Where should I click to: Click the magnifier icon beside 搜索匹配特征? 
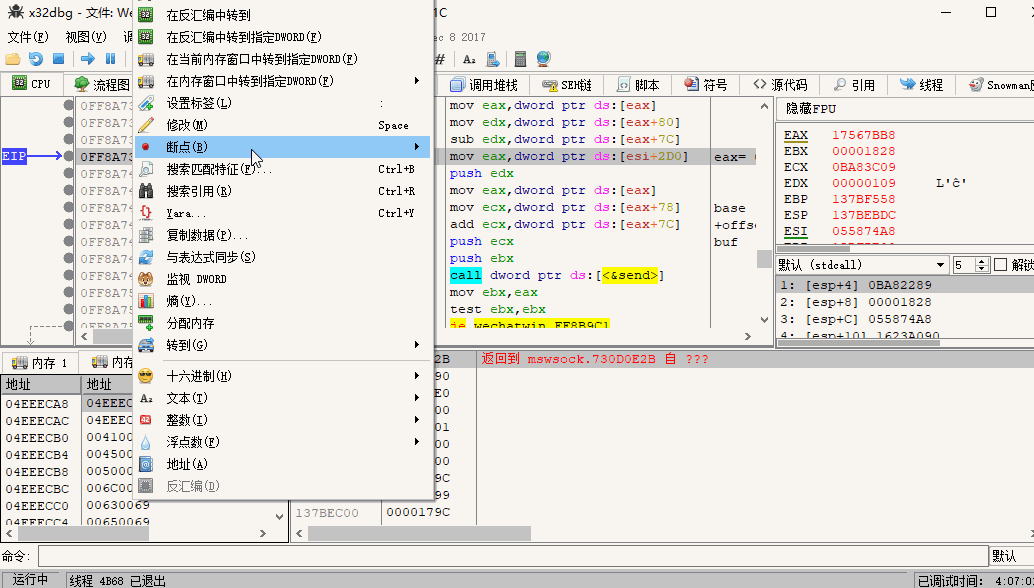click(146, 169)
